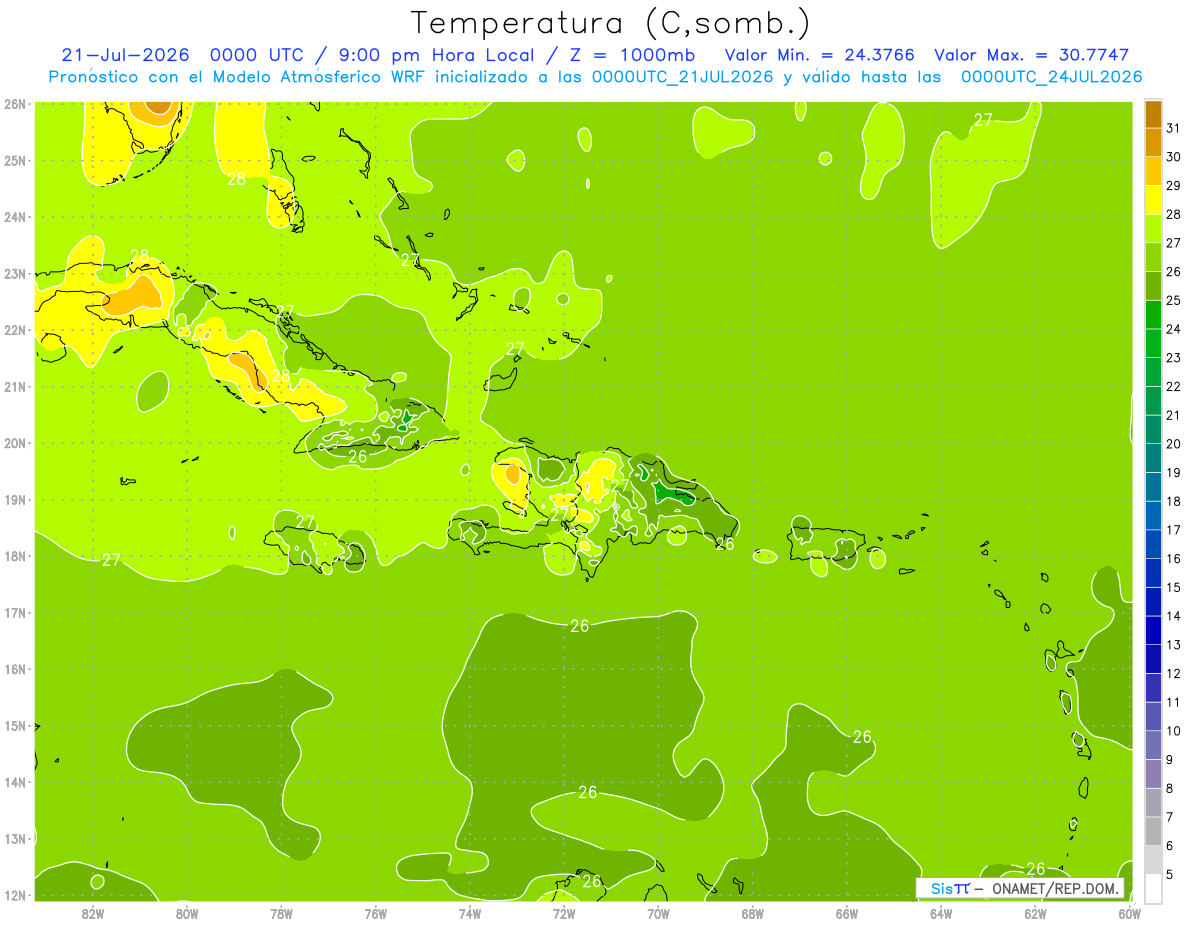This screenshot has height=927, width=1200.
Task: Click the blue swatch between 15 and 16
Action: (x=1153, y=573)
